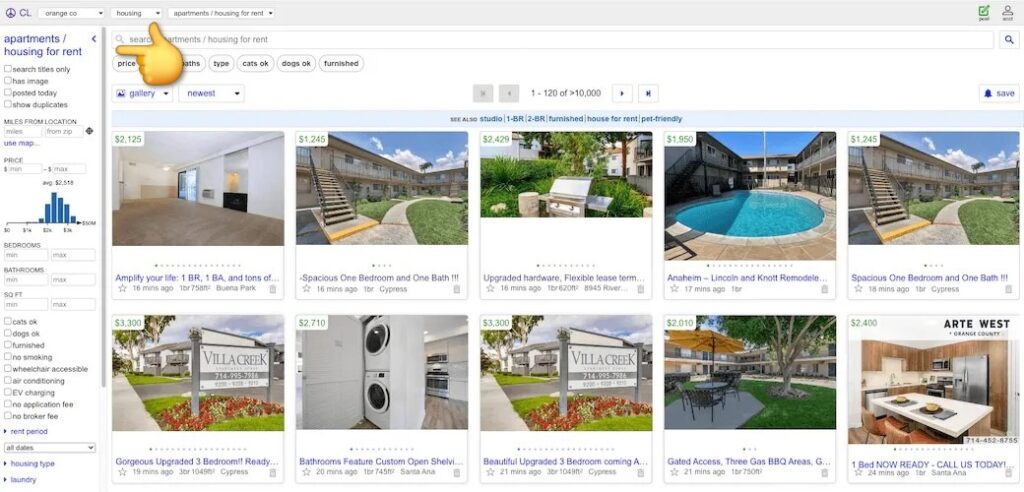Click the minimum bedrooms field
Screen dimensions: 1024x492
26,255
